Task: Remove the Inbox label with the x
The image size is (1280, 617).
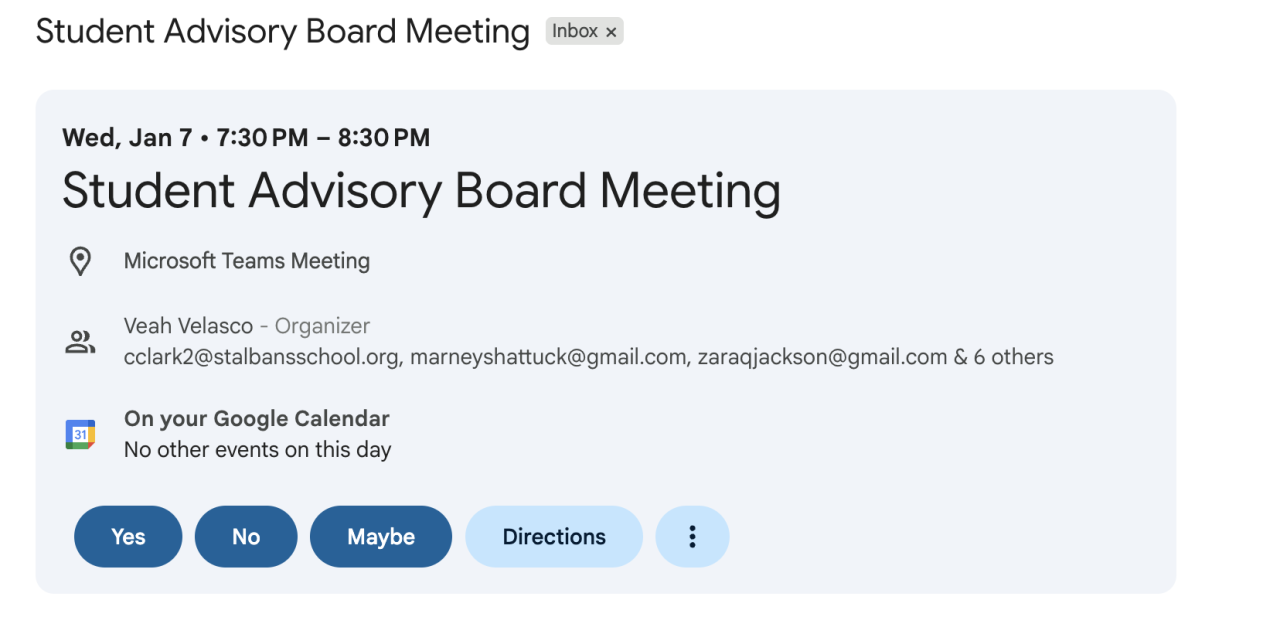Action: 611,32
